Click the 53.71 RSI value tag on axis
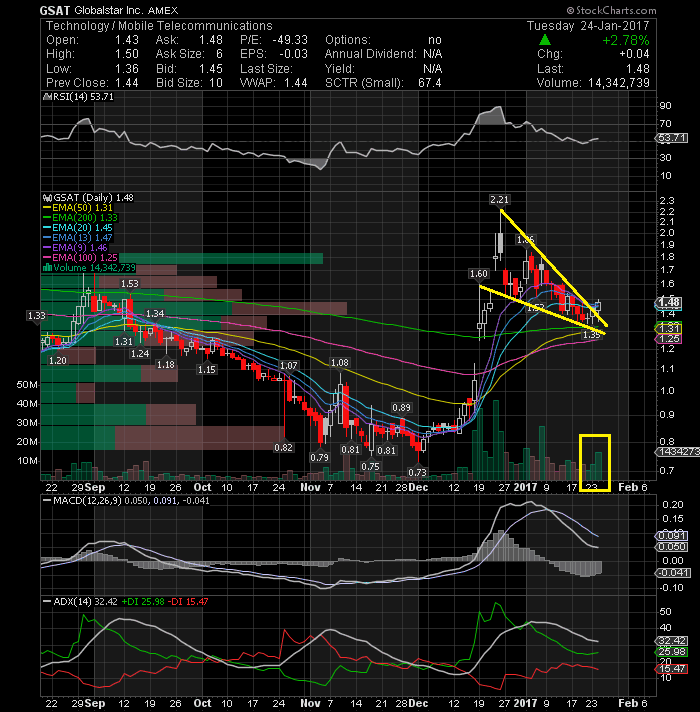 coord(672,138)
